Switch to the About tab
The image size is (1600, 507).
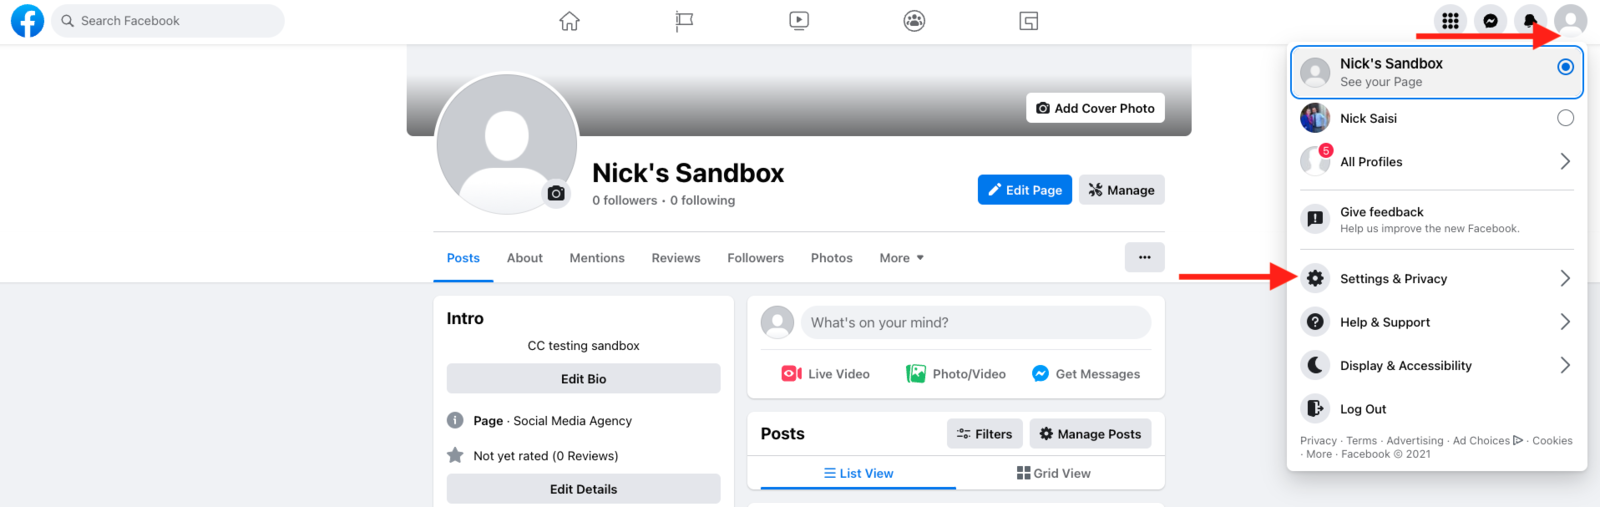pos(524,258)
